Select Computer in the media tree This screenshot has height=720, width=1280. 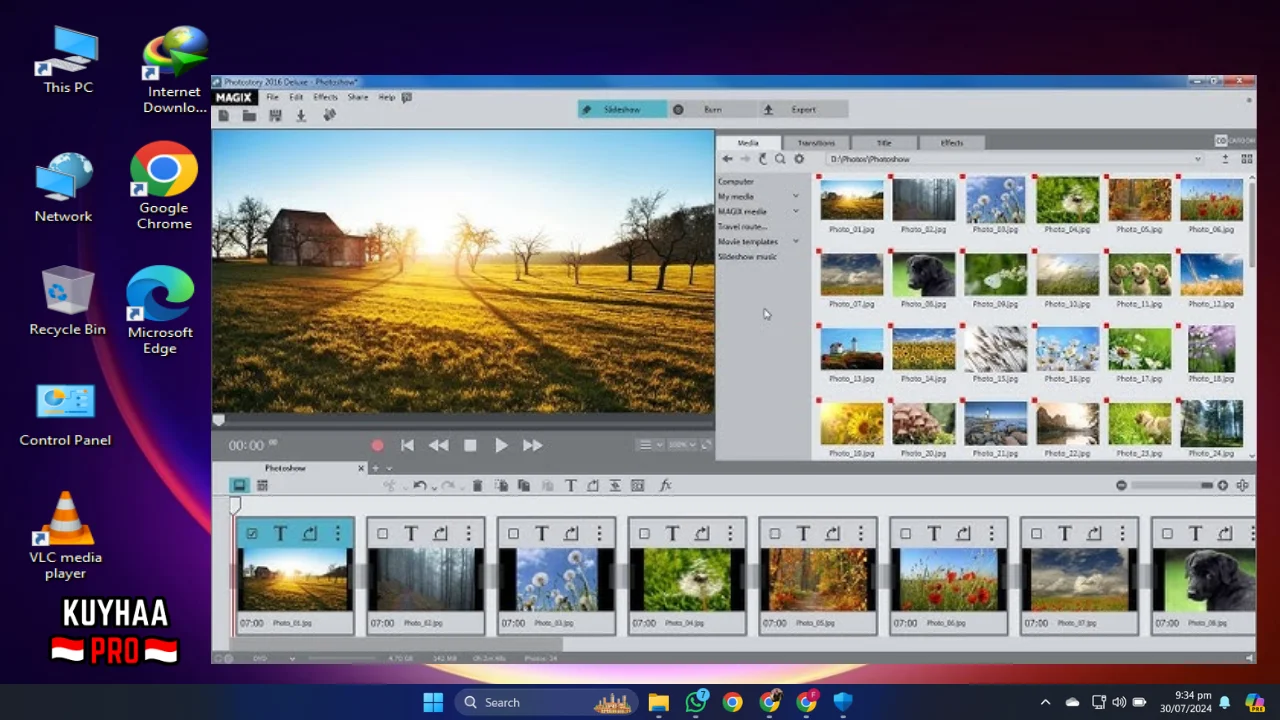click(x=736, y=181)
